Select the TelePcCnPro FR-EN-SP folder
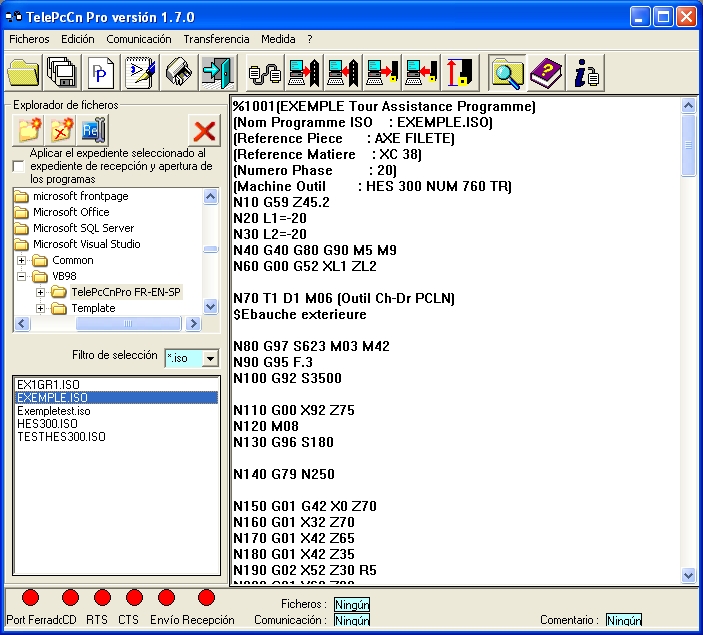 [125, 292]
